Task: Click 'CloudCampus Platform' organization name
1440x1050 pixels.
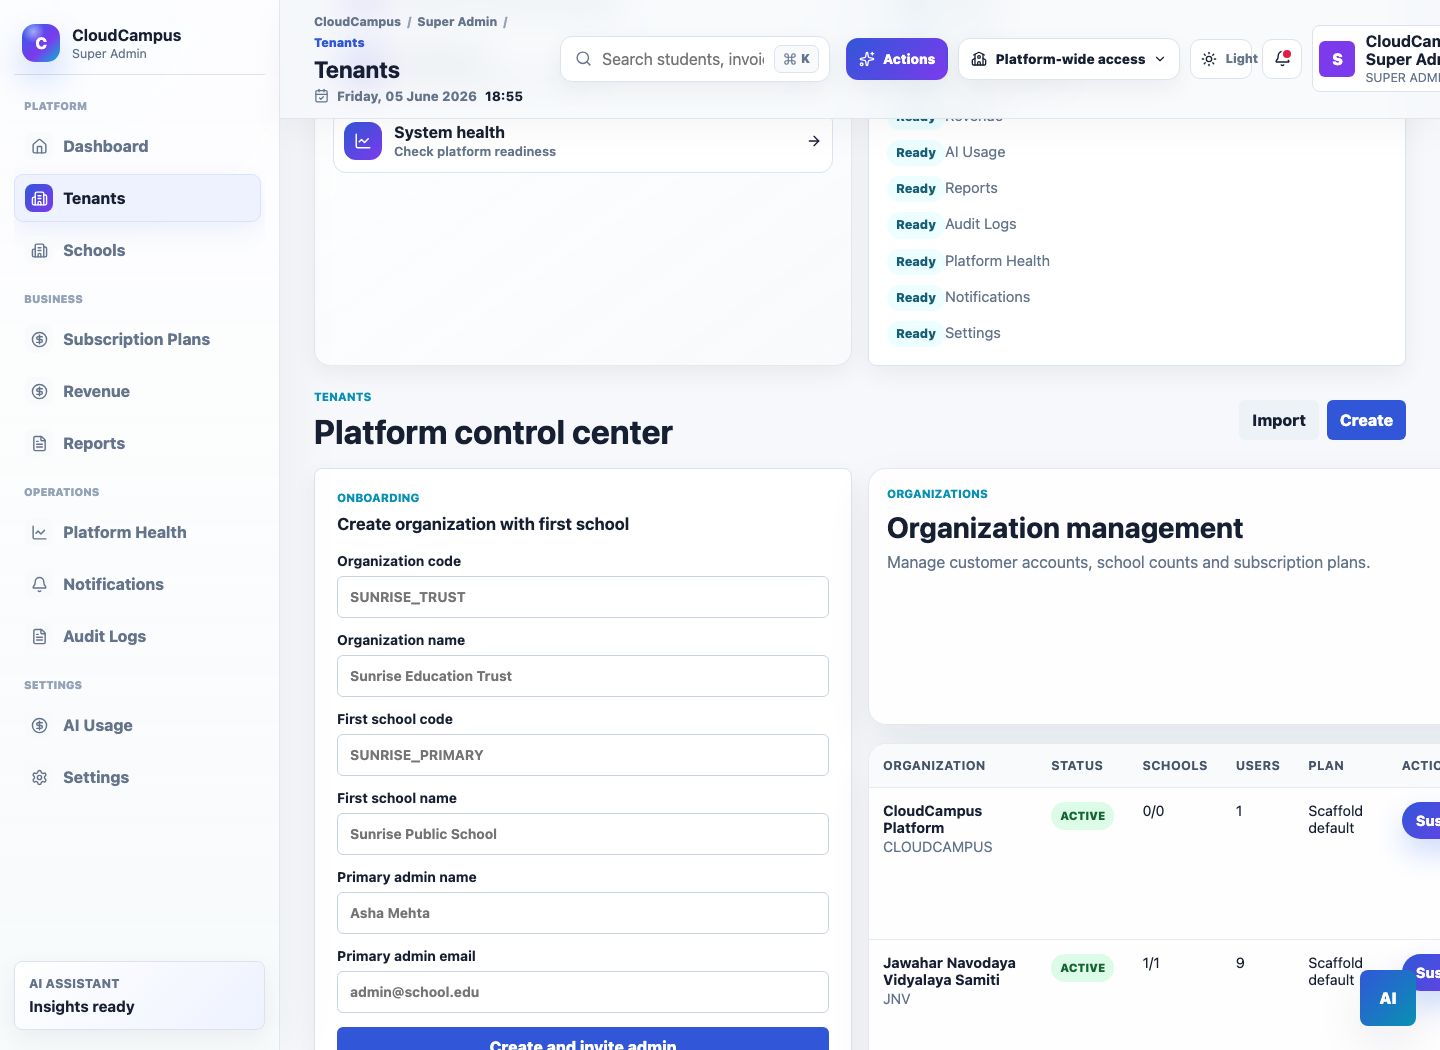Action: (932, 819)
